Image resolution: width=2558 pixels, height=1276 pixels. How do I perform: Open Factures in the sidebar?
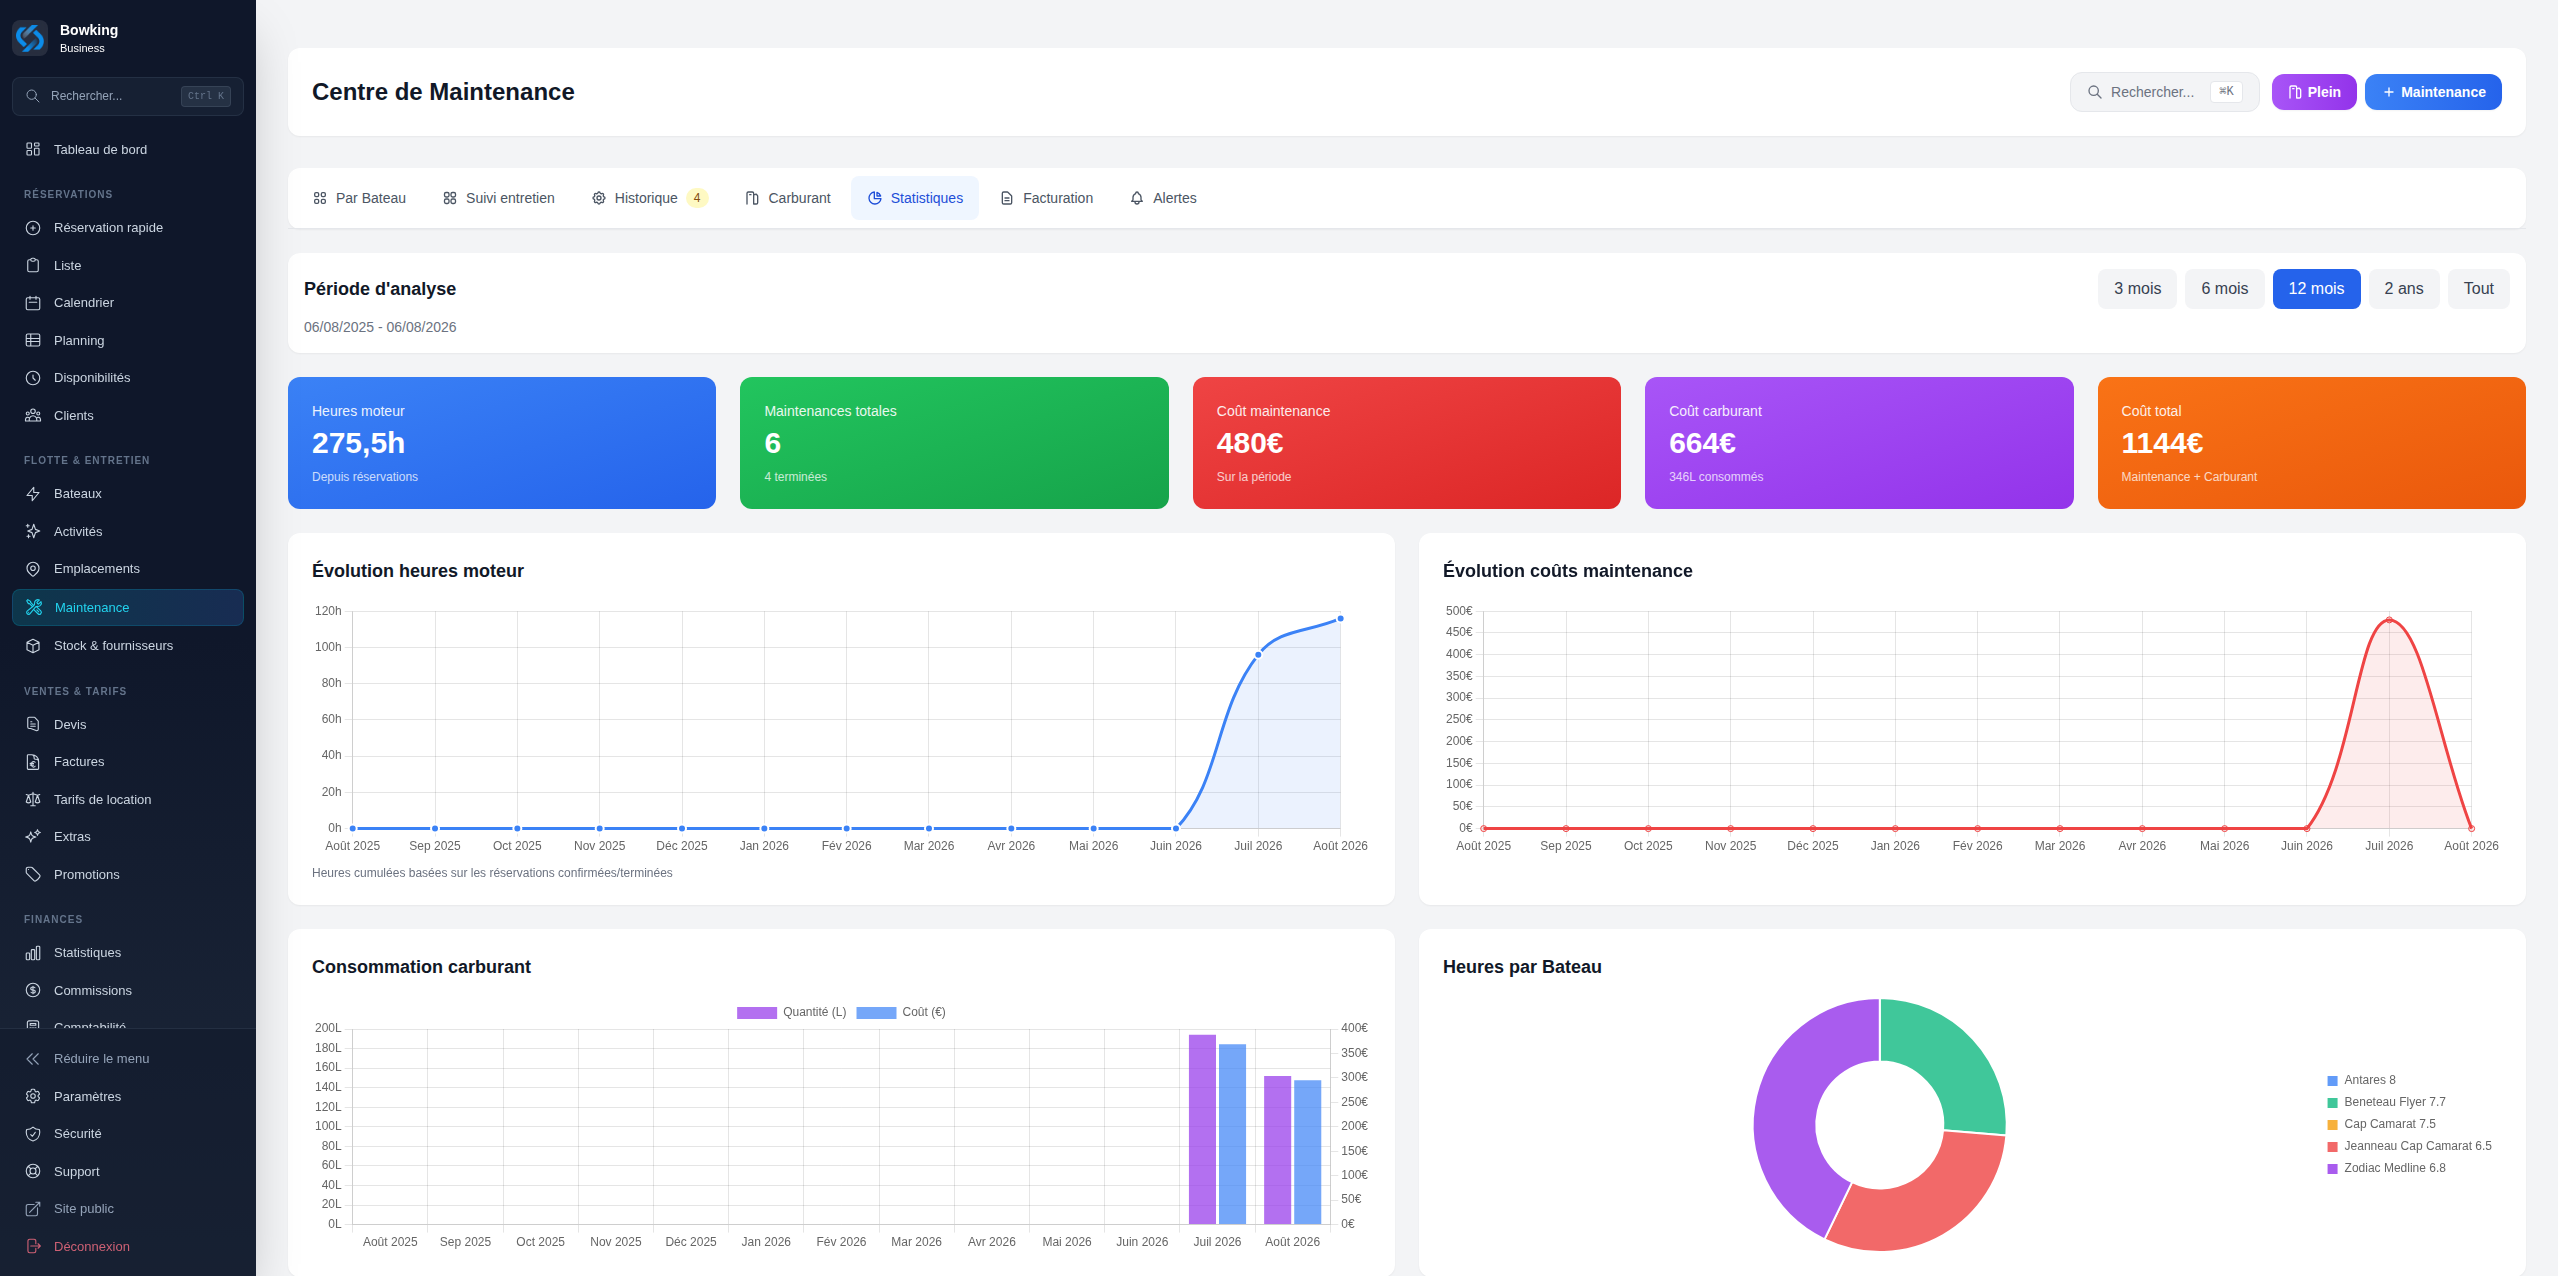[x=128, y=762]
